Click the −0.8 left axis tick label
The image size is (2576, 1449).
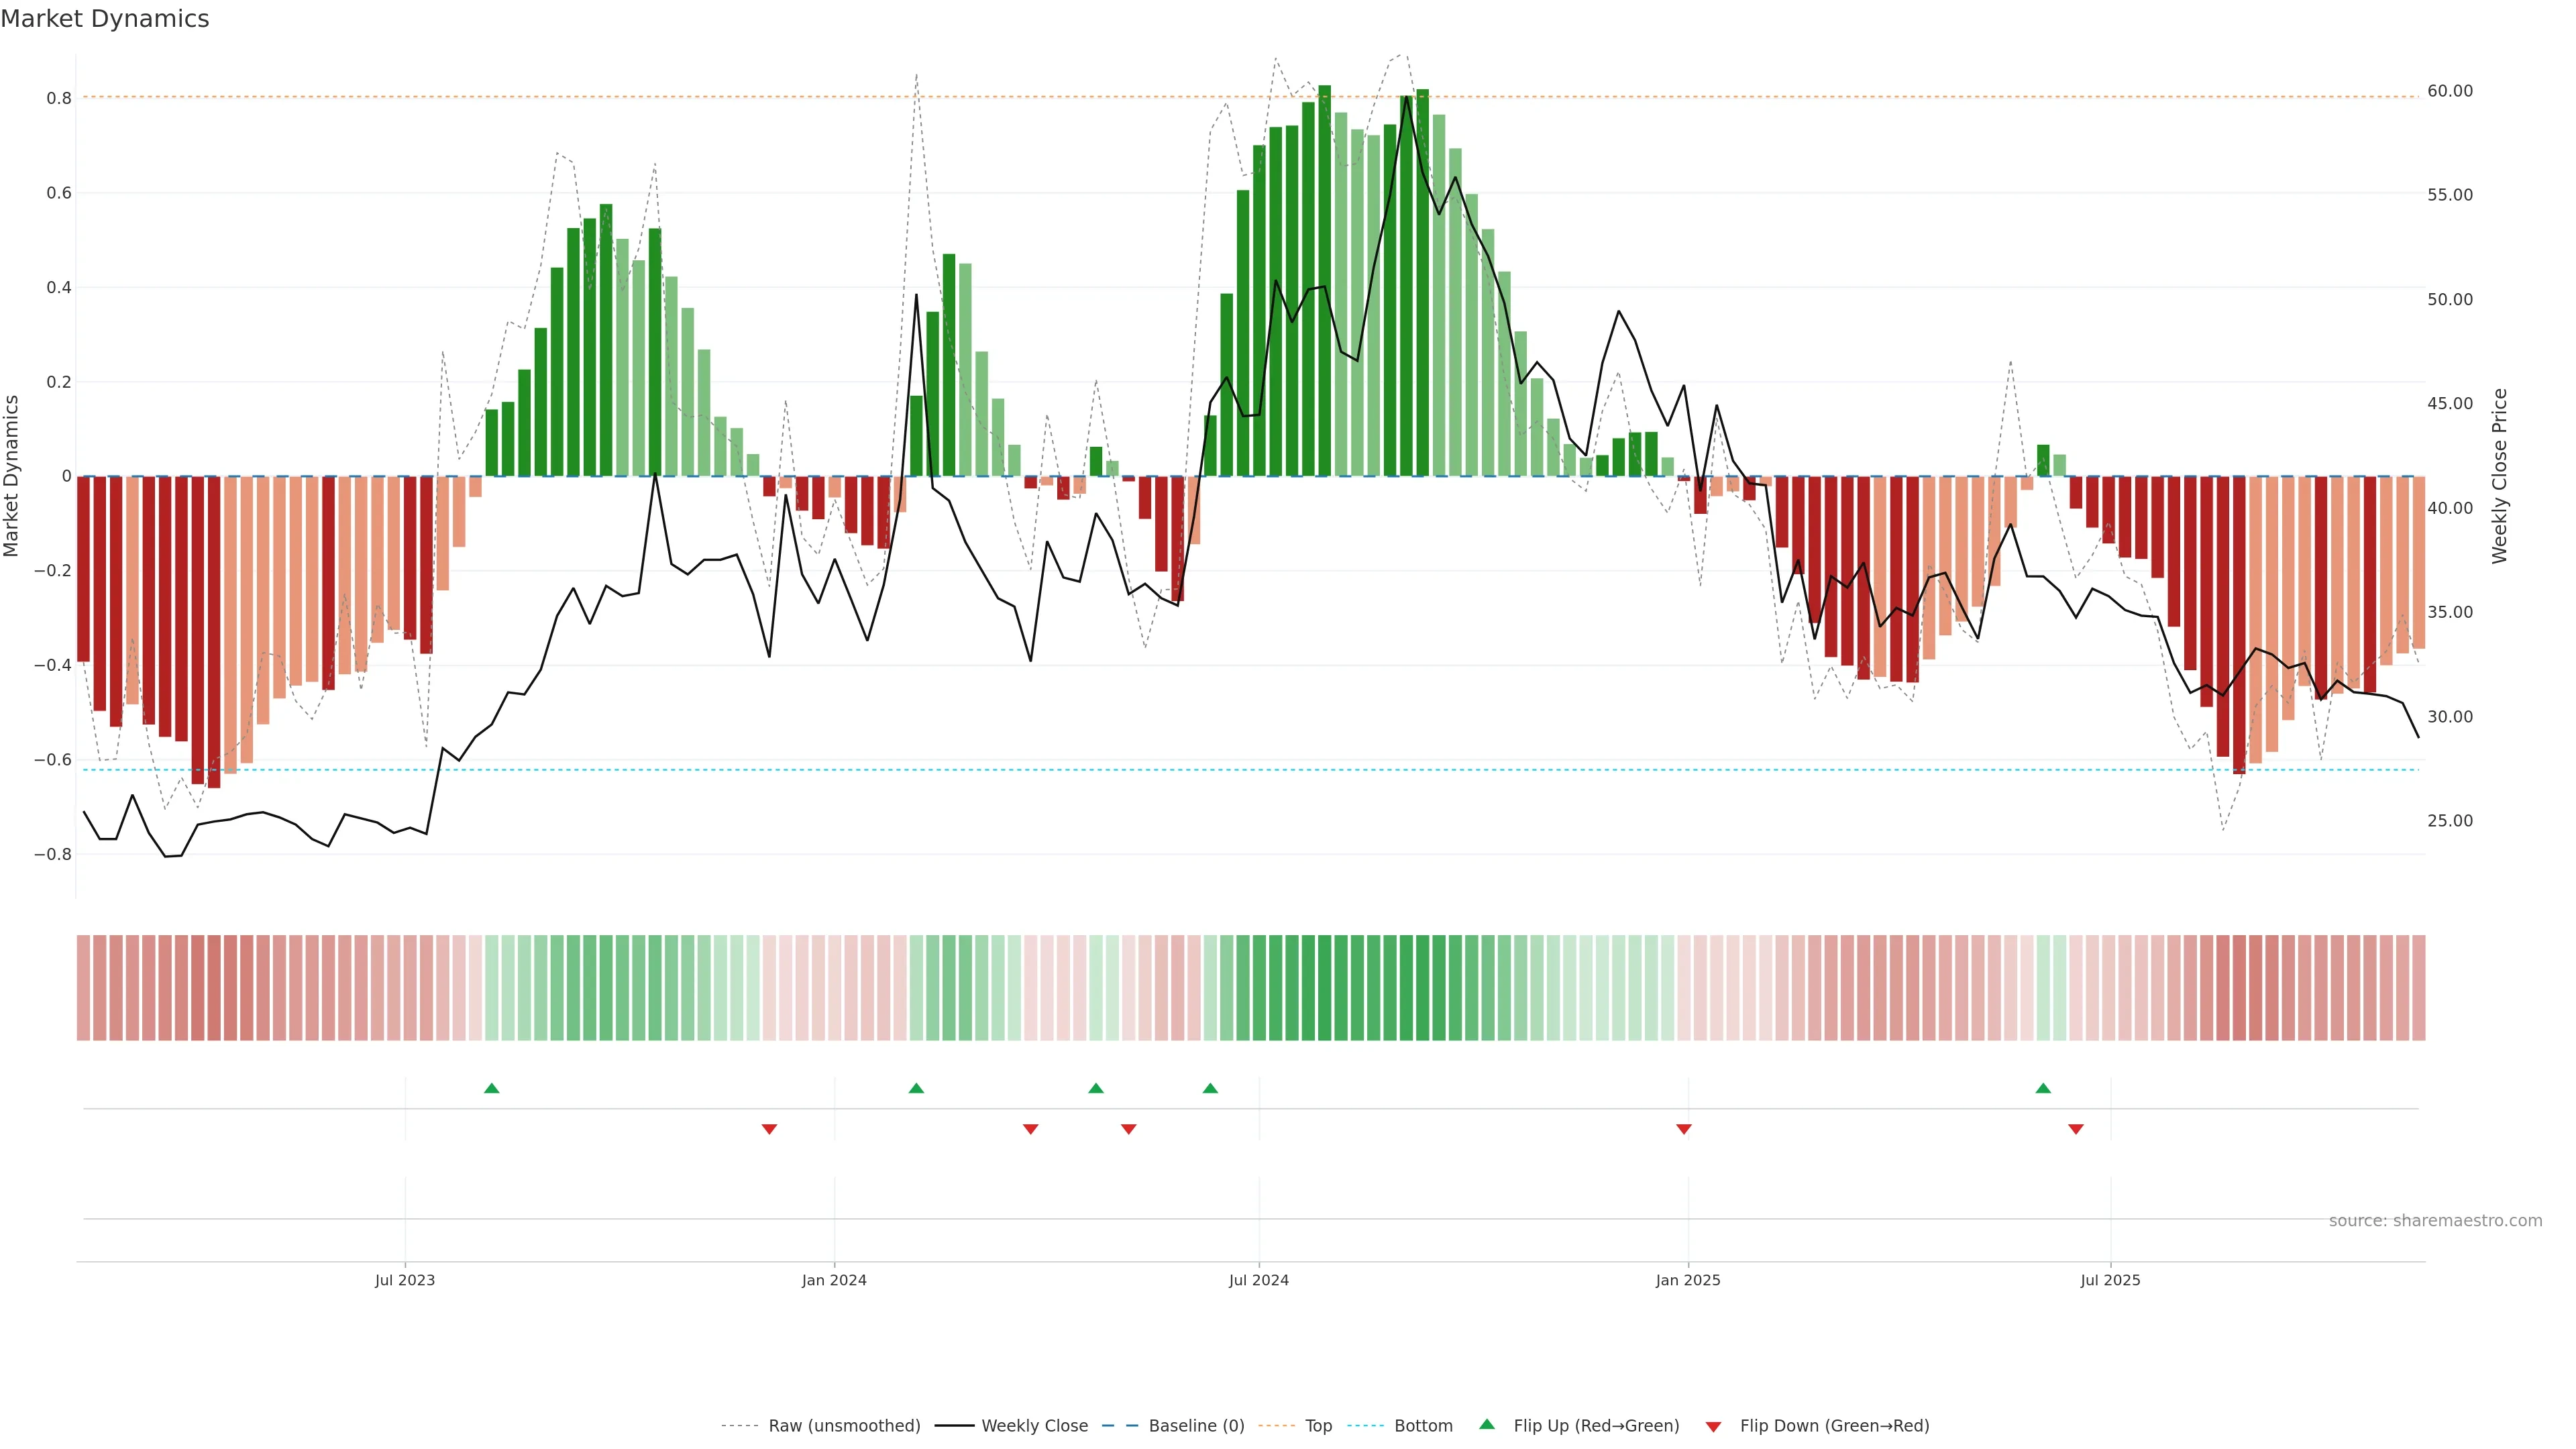pyautogui.click(x=52, y=854)
